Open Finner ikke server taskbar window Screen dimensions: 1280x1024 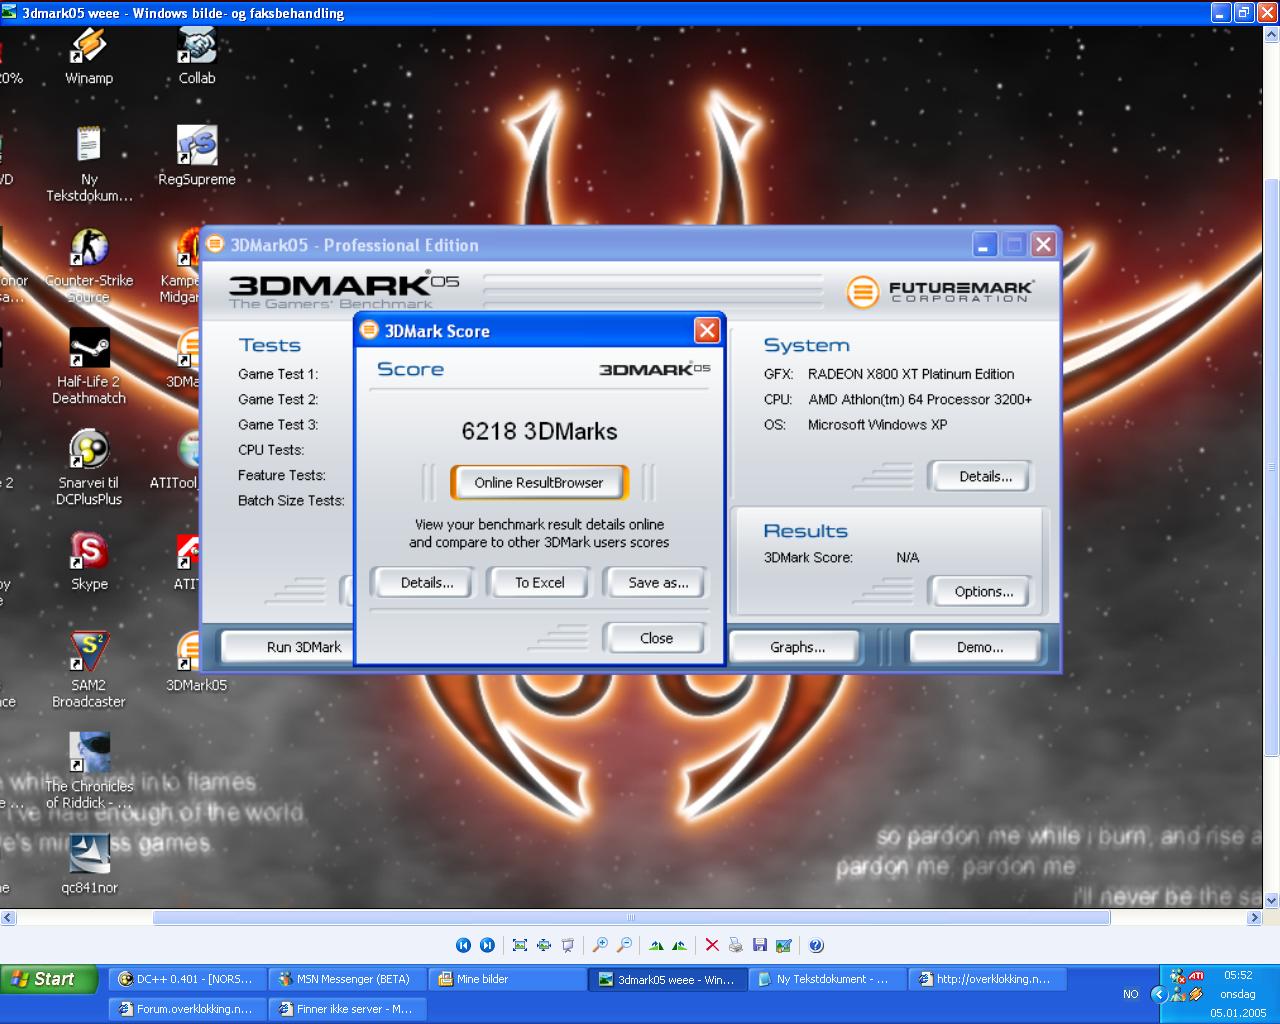[x=347, y=1009]
